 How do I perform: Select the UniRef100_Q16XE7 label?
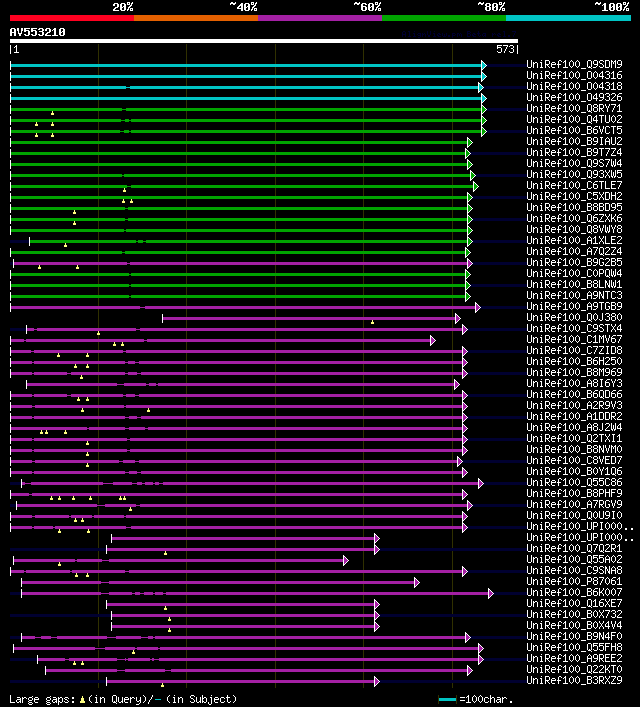[574, 603]
